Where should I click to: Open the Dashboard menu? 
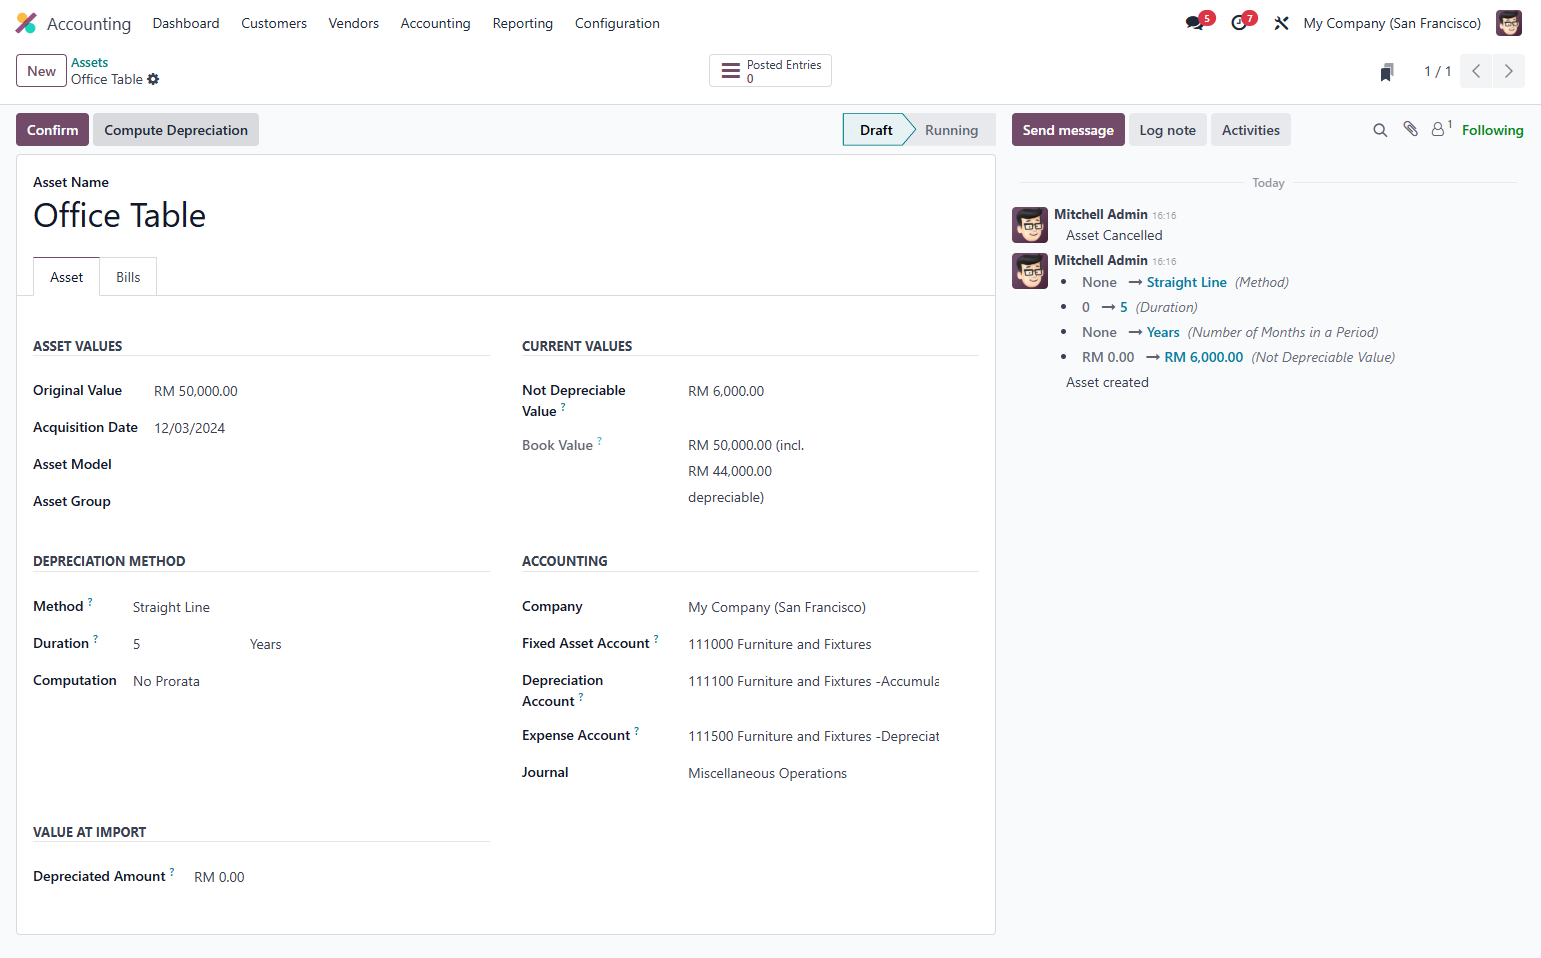click(x=186, y=23)
